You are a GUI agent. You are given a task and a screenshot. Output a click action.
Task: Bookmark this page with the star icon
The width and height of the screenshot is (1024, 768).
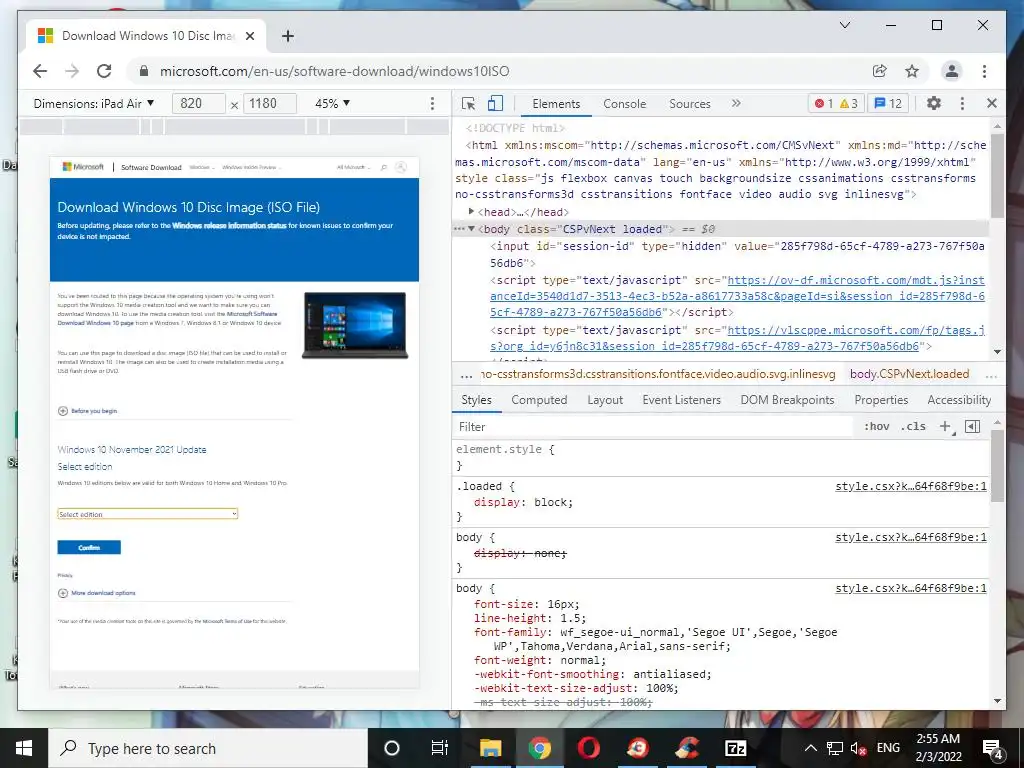912,71
